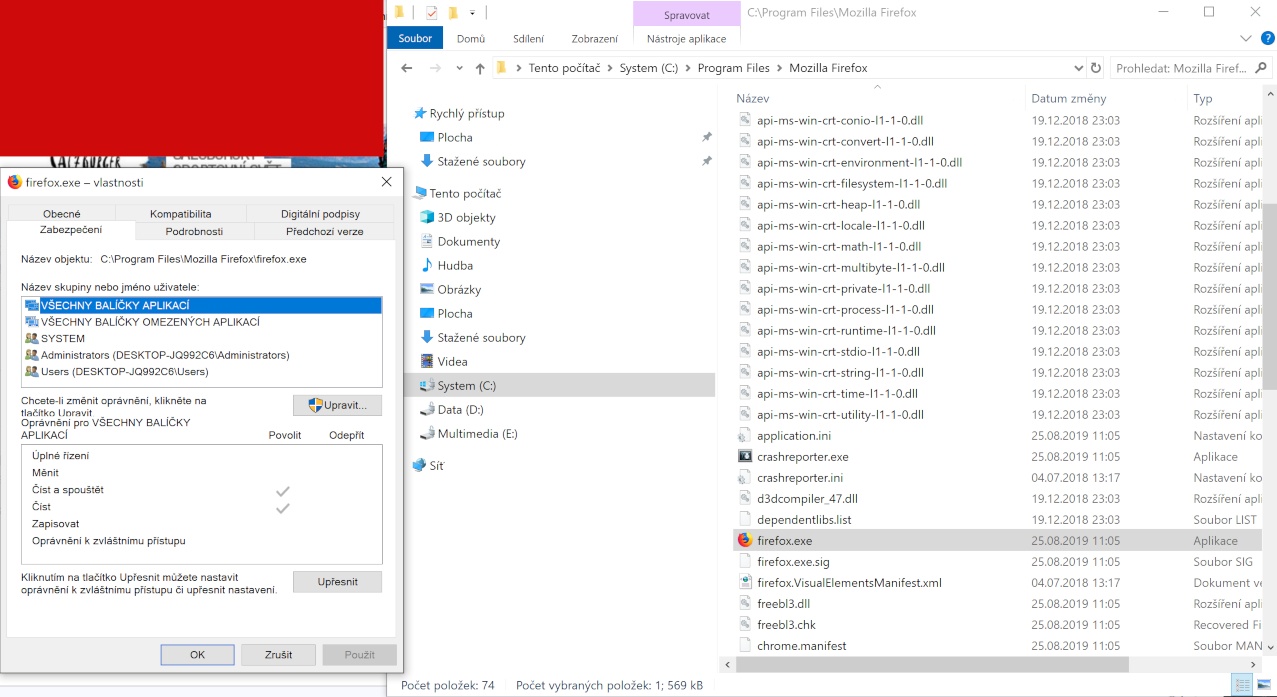Switch to the Podrobnosti properties tab
Screen dimensions: 1277x697
[x=194, y=231]
